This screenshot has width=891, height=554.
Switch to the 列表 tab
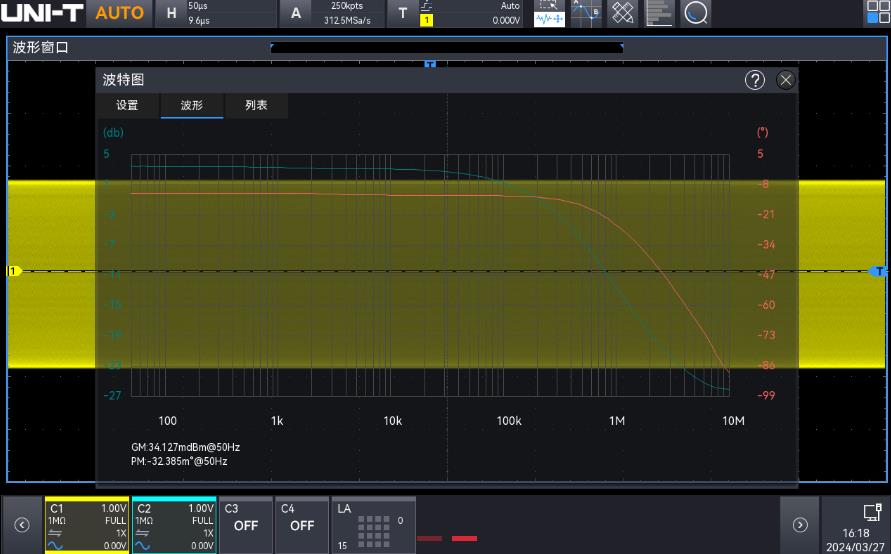click(x=256, y=105)
